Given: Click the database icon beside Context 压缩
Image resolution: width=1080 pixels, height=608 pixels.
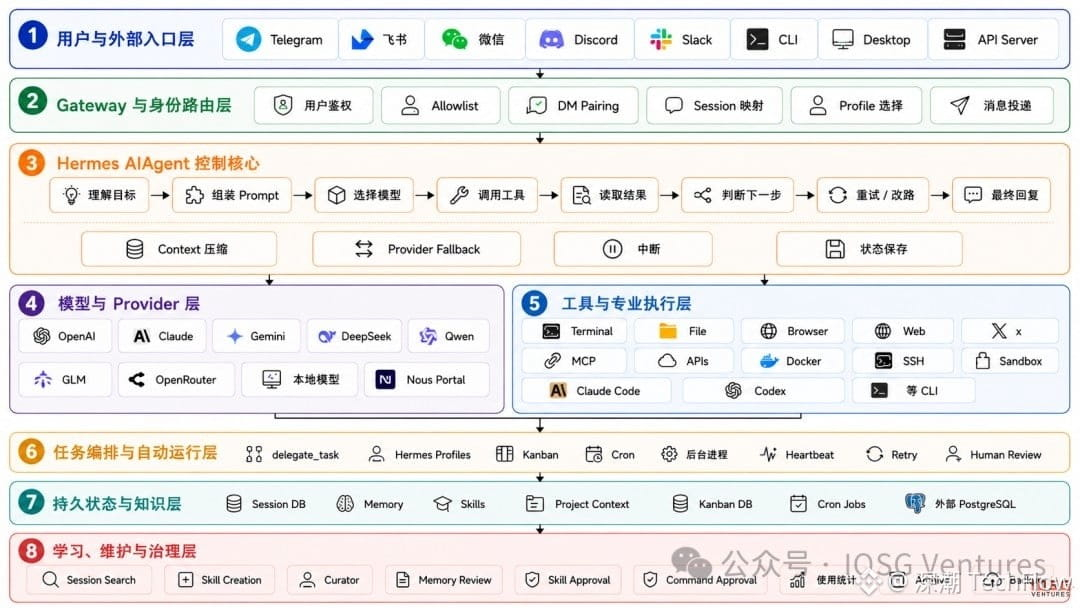Looking at the screenshot, I should click(135, 249).
